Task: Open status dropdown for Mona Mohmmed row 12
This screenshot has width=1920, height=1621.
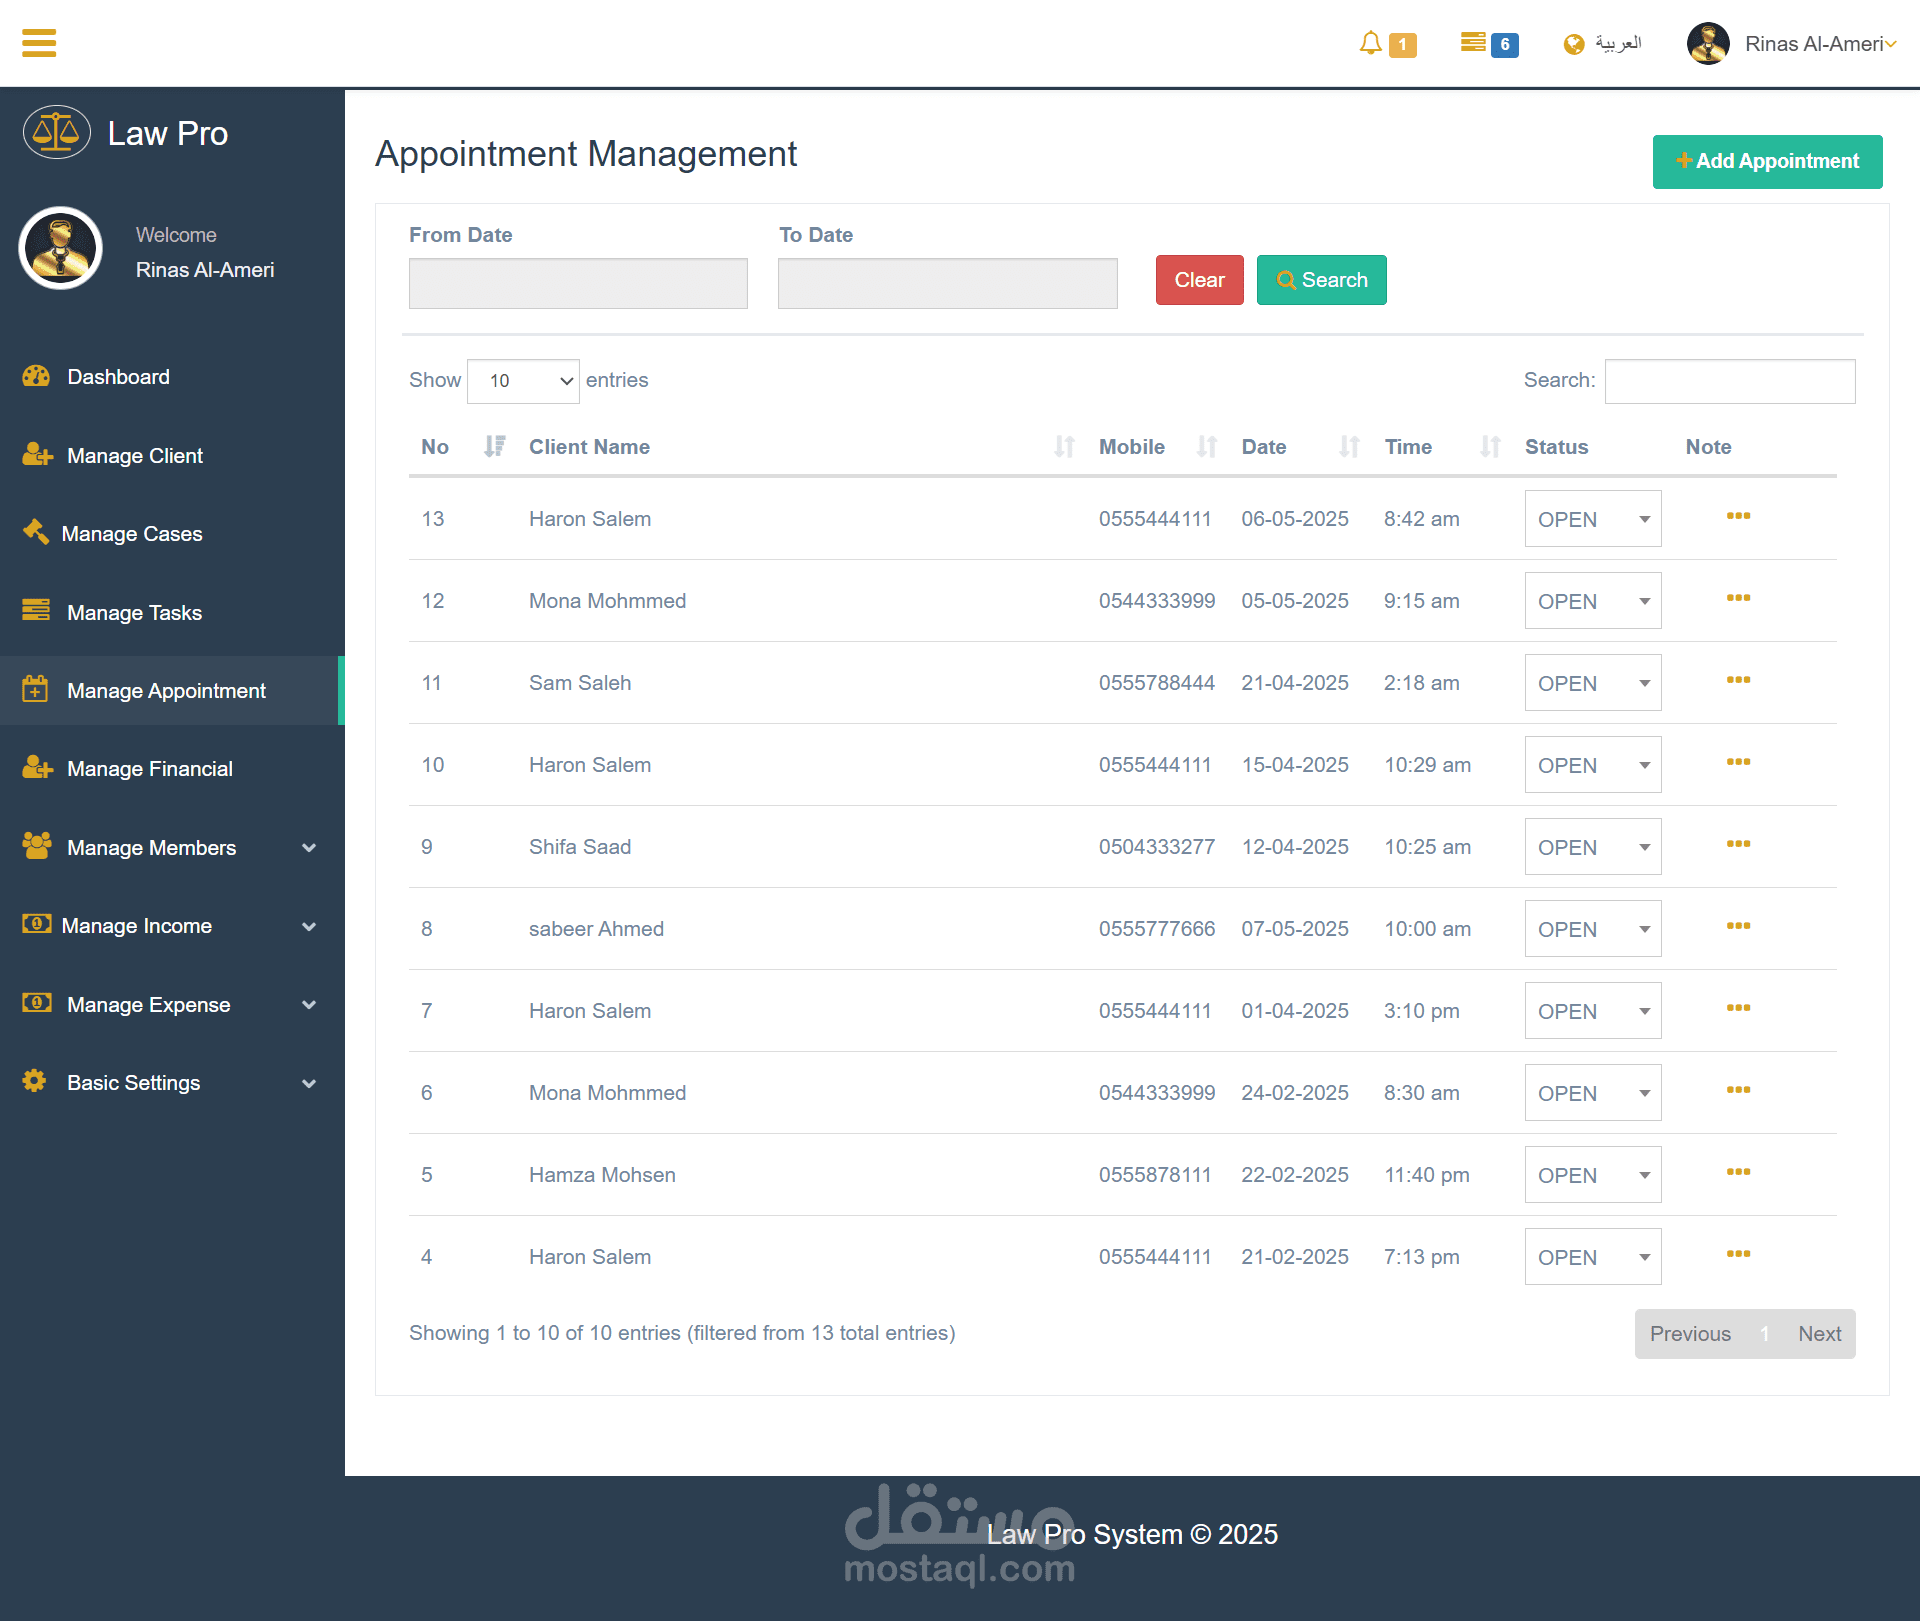Action: coord(1592,601)
